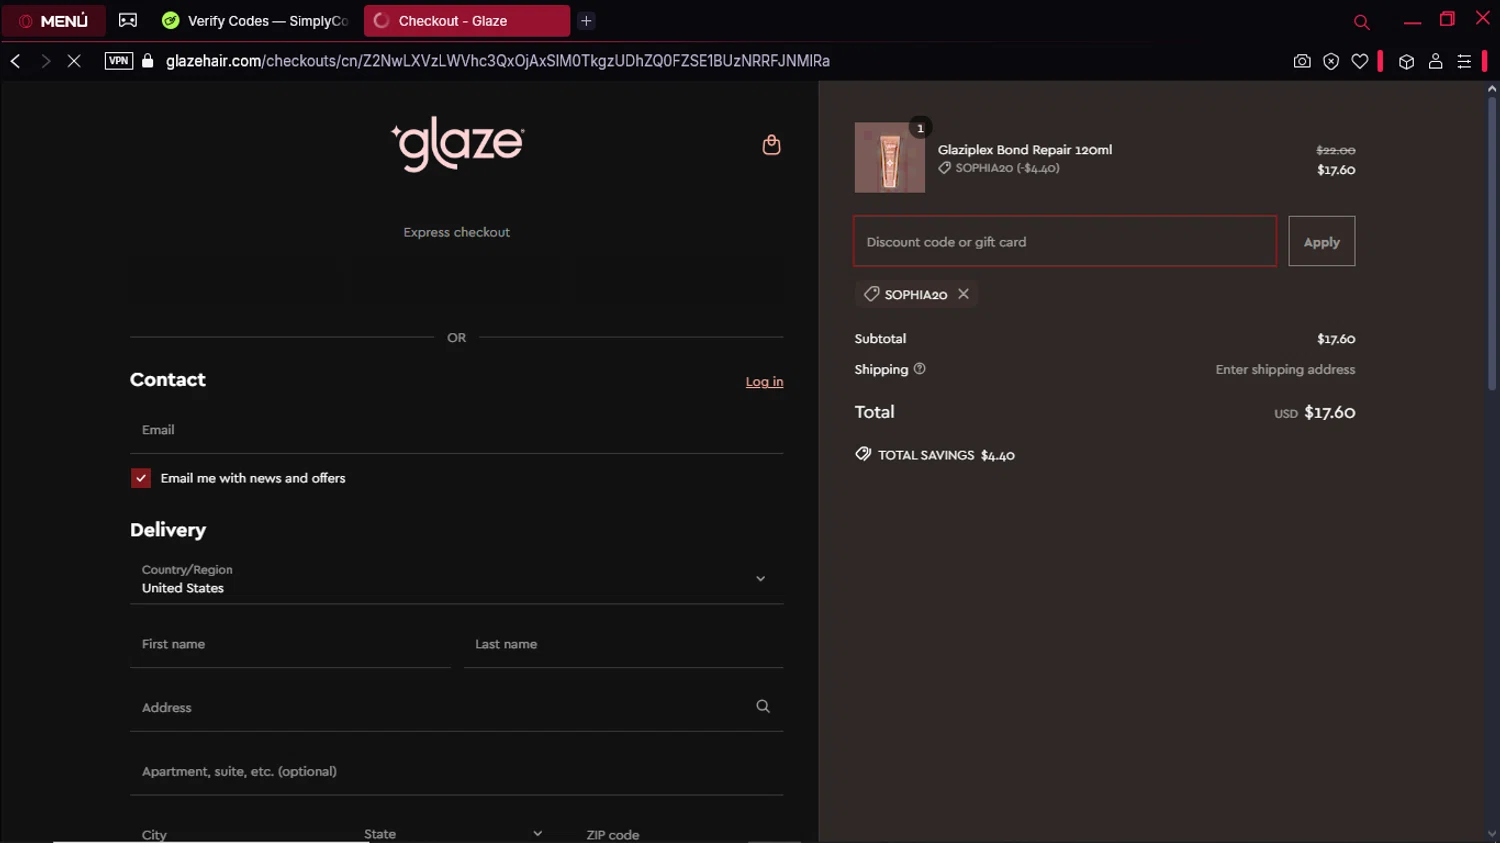The height and width of the screenshot is (843, 1500).
Task: Click the Log in link
Action: [764, 382]
